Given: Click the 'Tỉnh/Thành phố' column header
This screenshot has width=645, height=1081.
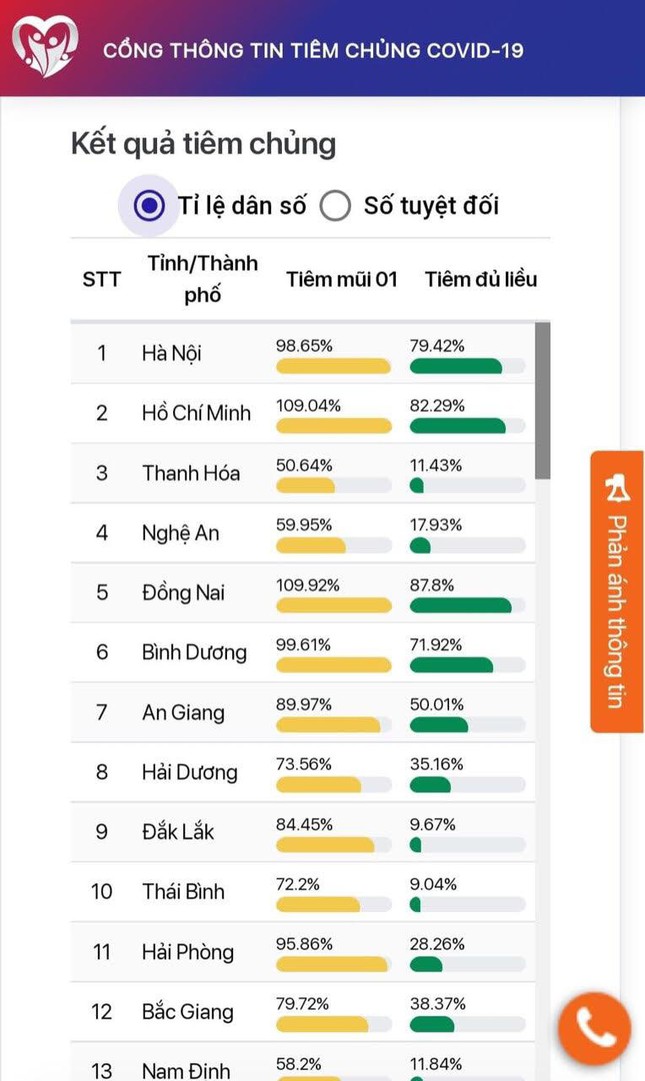Looking at the screenshot, I should (x=202, y=279).
